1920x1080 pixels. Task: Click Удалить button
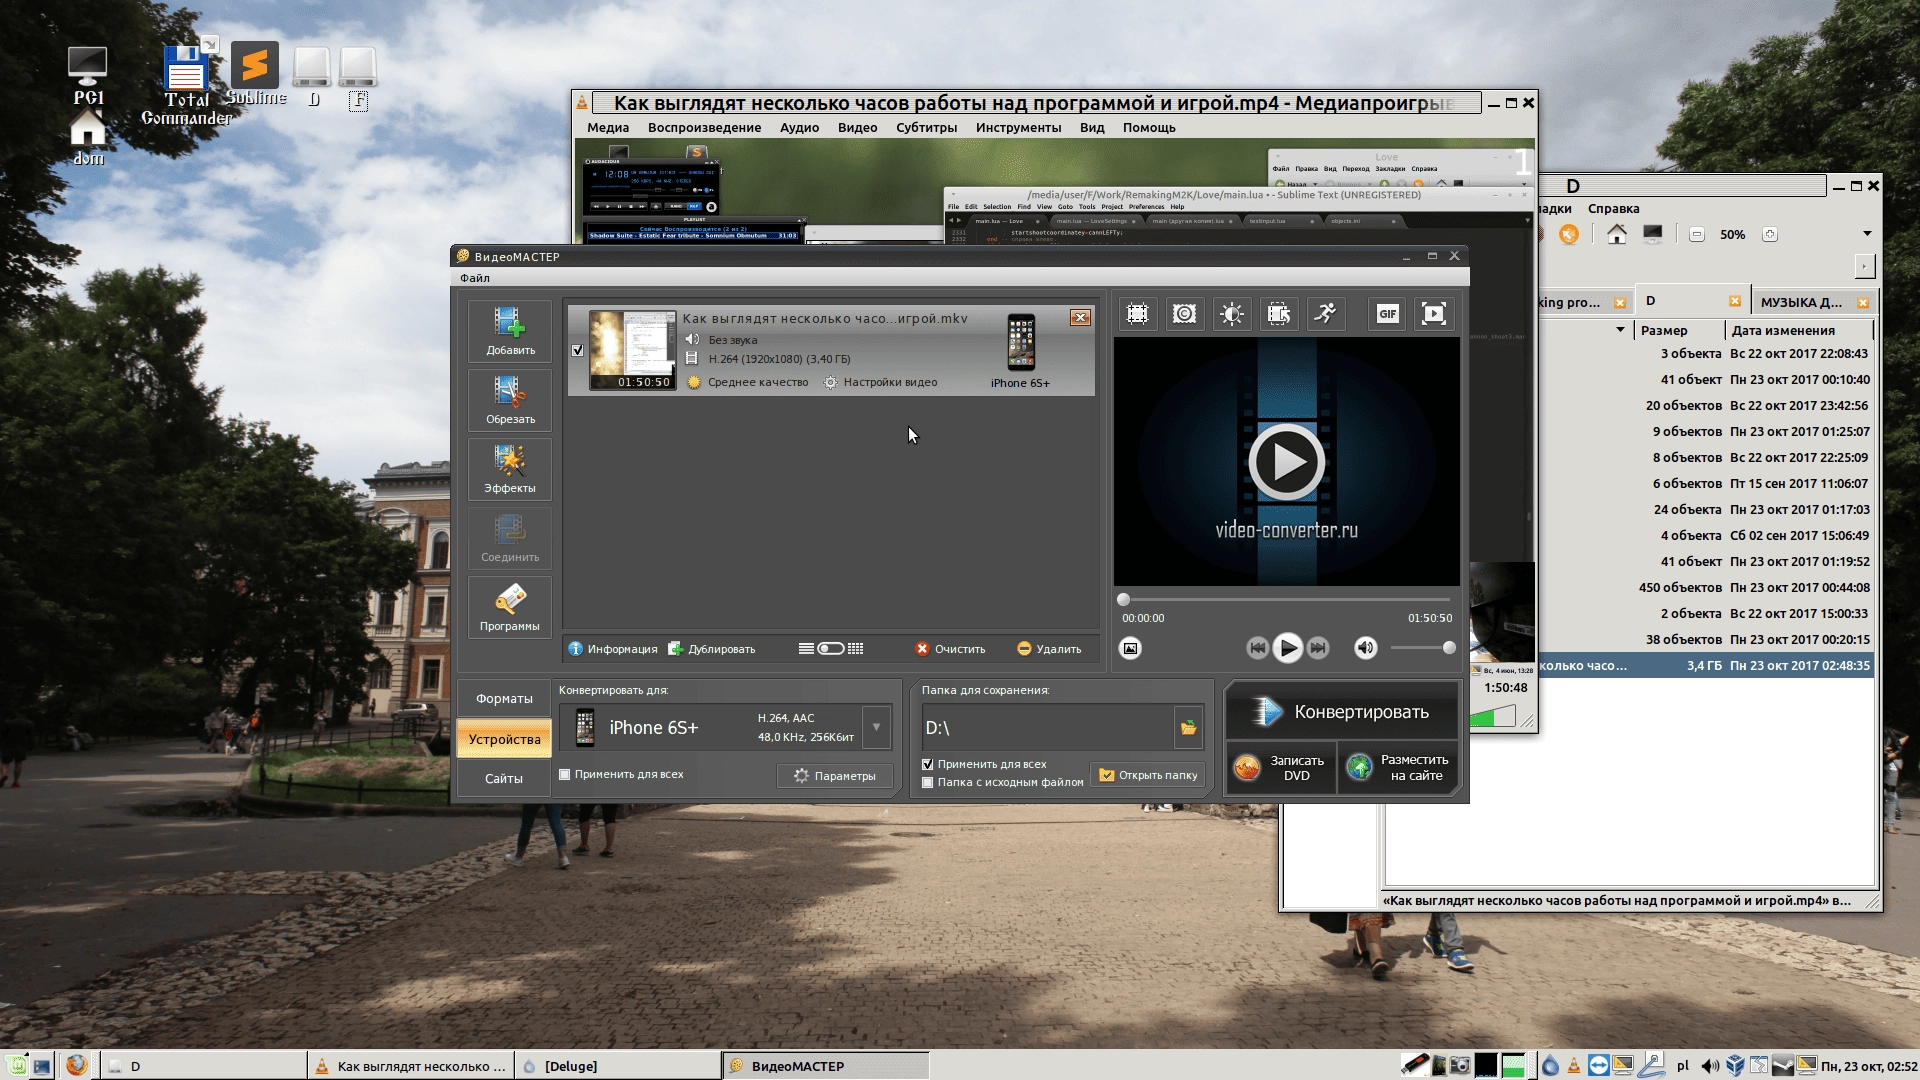coord(1049,649)
